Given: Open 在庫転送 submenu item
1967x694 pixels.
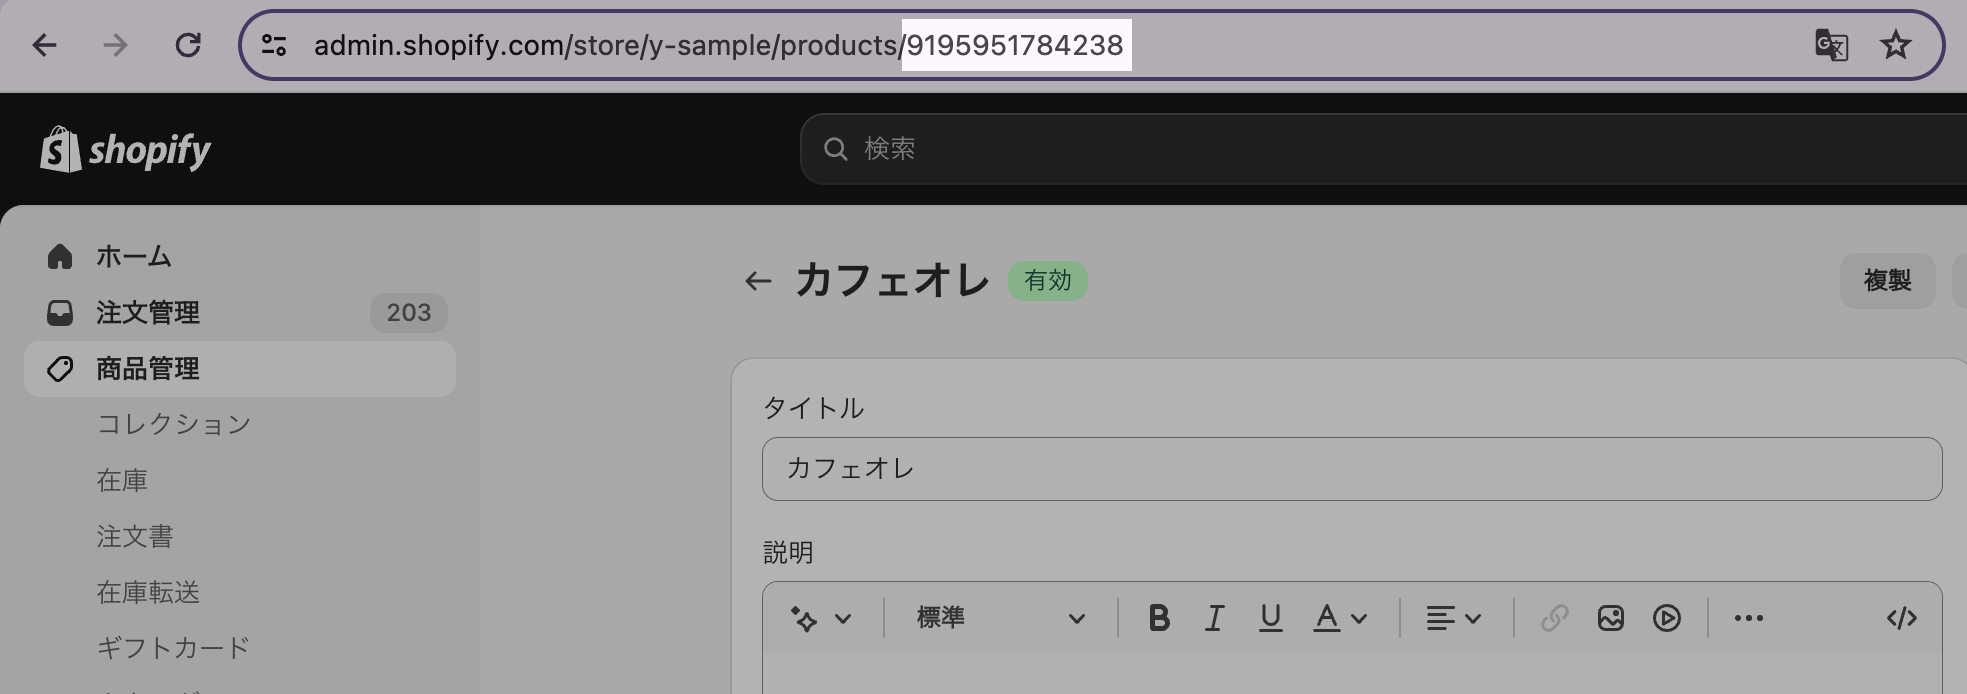Looking at the screenshot, I should tap(148, 592).
